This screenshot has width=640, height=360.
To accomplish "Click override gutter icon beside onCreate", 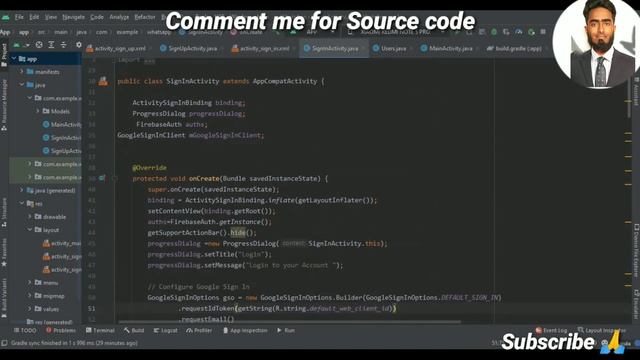I will coord(102,178).
